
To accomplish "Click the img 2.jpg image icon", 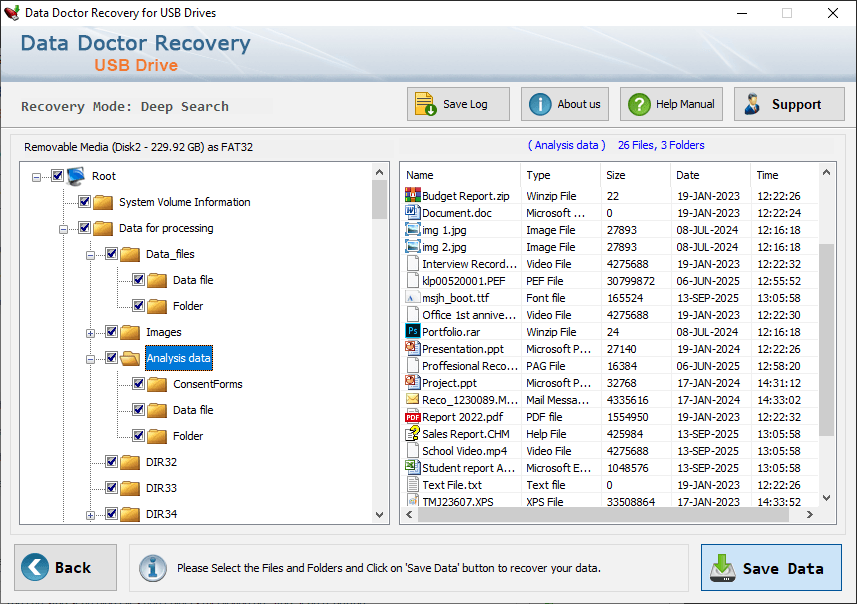I will (x=413, y=246).
